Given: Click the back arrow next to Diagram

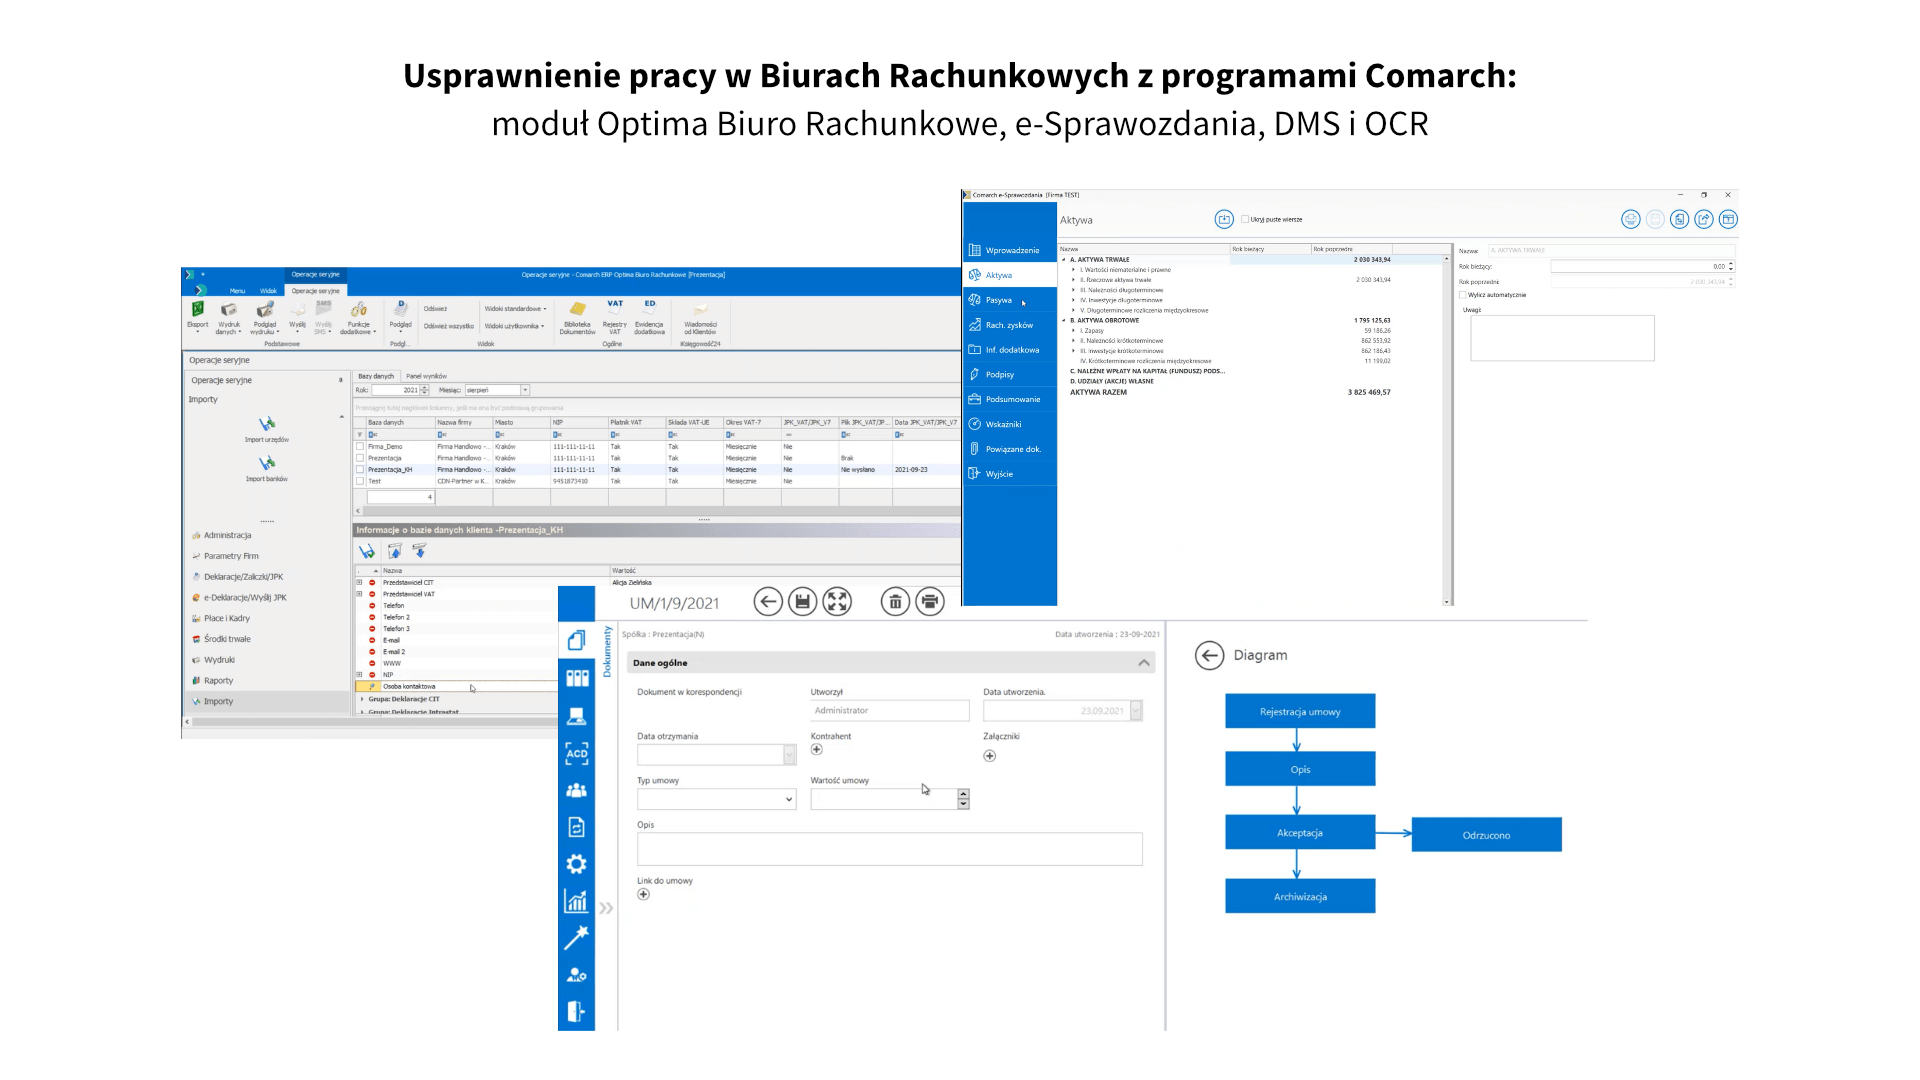Looking at the screenshot, I should point(1210,655).
